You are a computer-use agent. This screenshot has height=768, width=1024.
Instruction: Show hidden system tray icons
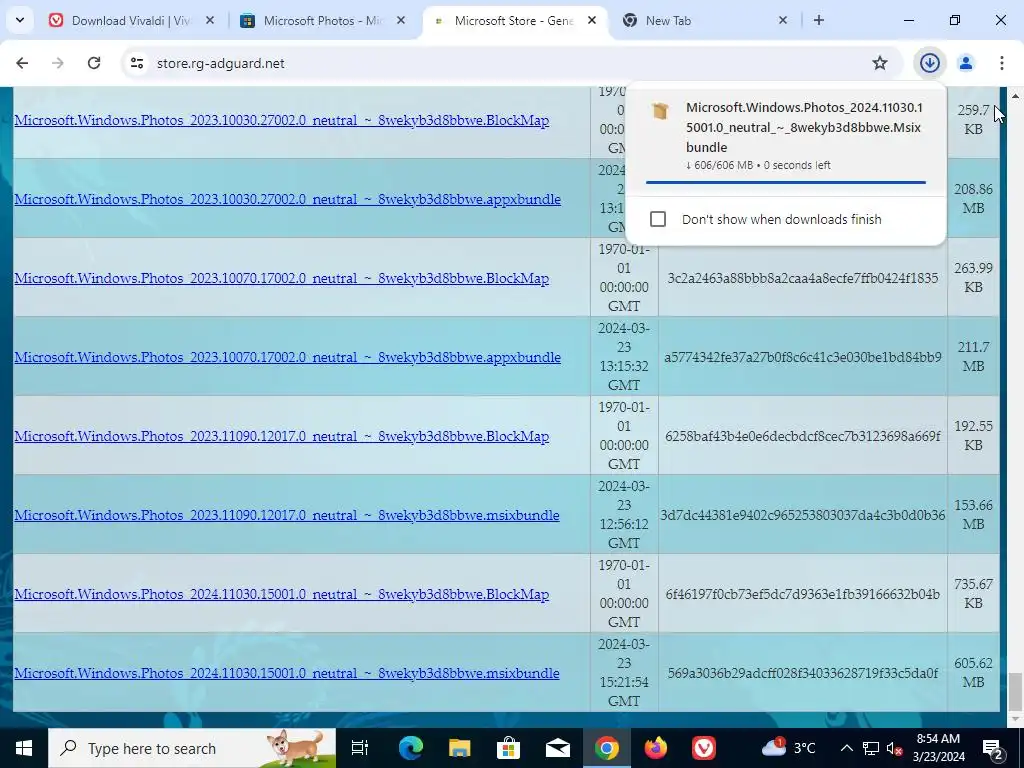point(846,748)
